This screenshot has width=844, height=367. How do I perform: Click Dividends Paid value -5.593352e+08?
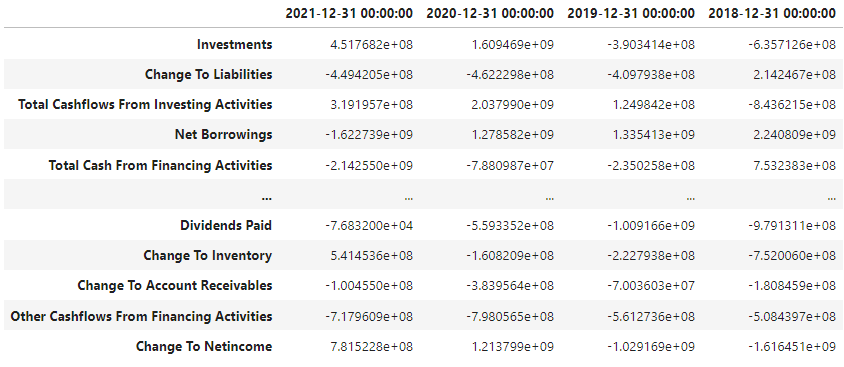[x=510, y=225]
